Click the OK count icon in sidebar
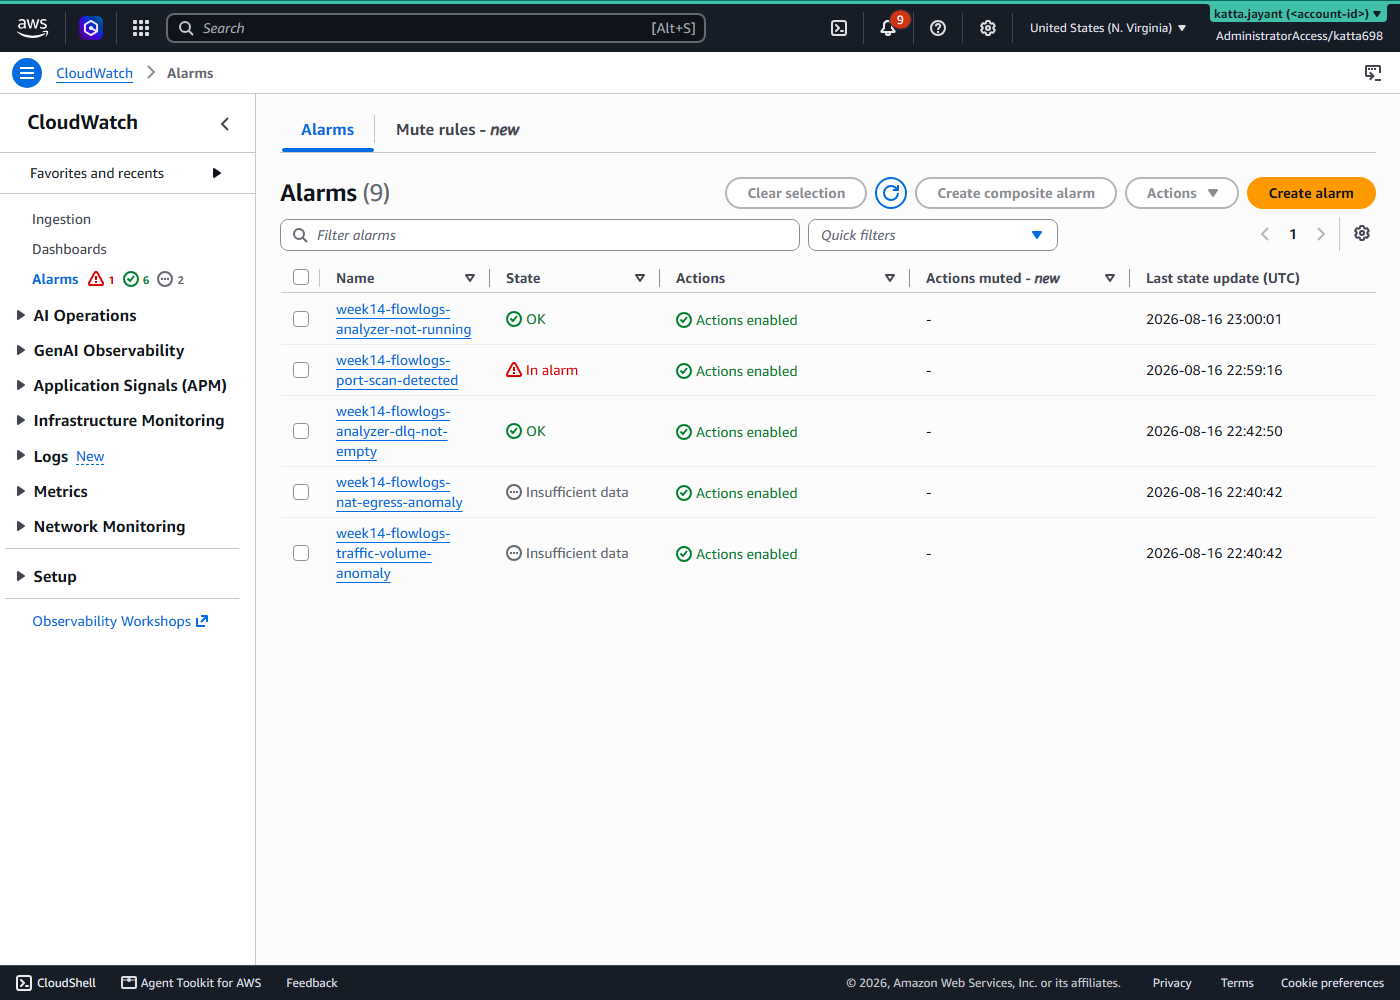The height and width of the screenshot is (1000, 1400). 131,279
